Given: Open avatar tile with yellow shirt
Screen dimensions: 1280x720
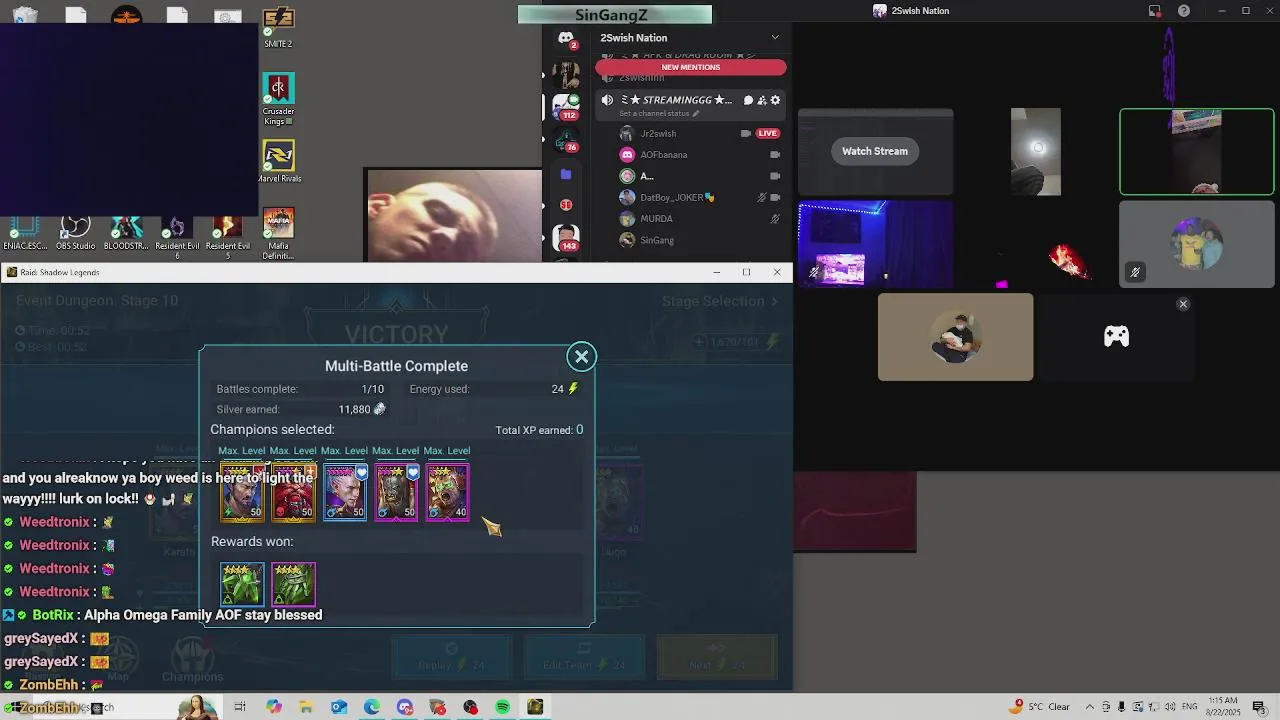Looking at the screenshot, I should click(1197, 244).
